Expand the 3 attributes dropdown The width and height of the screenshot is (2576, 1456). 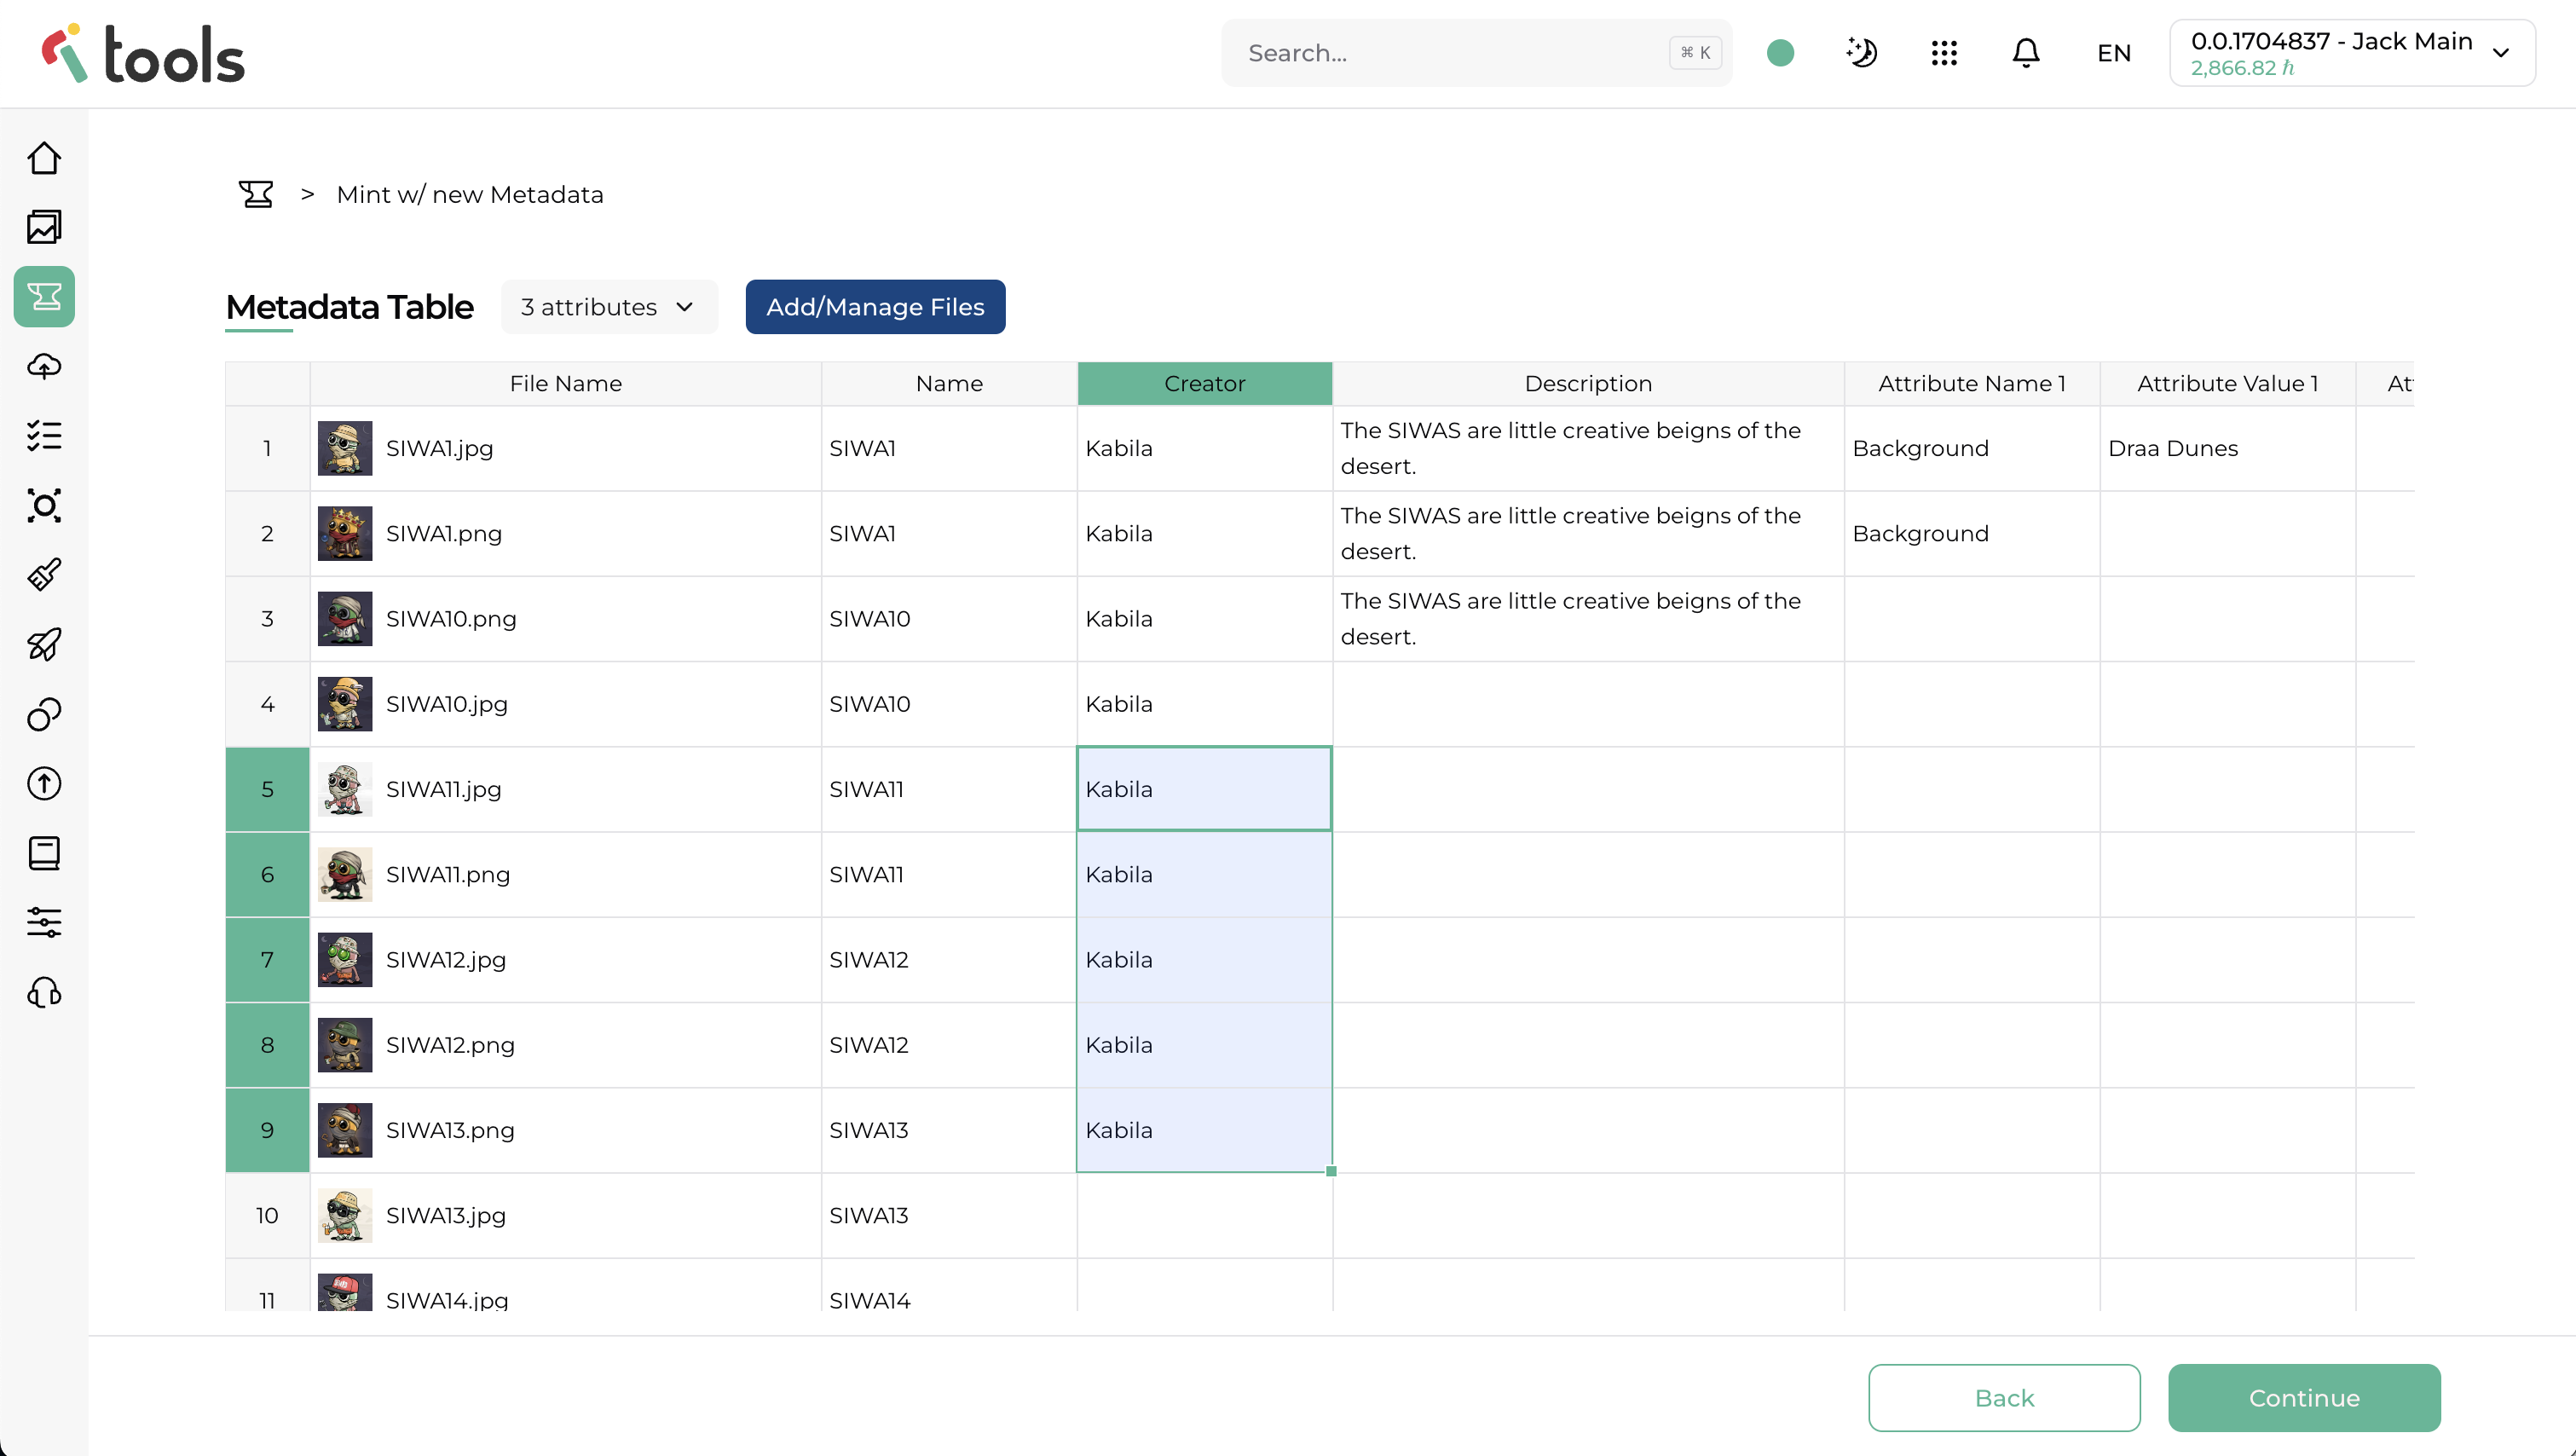click(x=608, y=307)
